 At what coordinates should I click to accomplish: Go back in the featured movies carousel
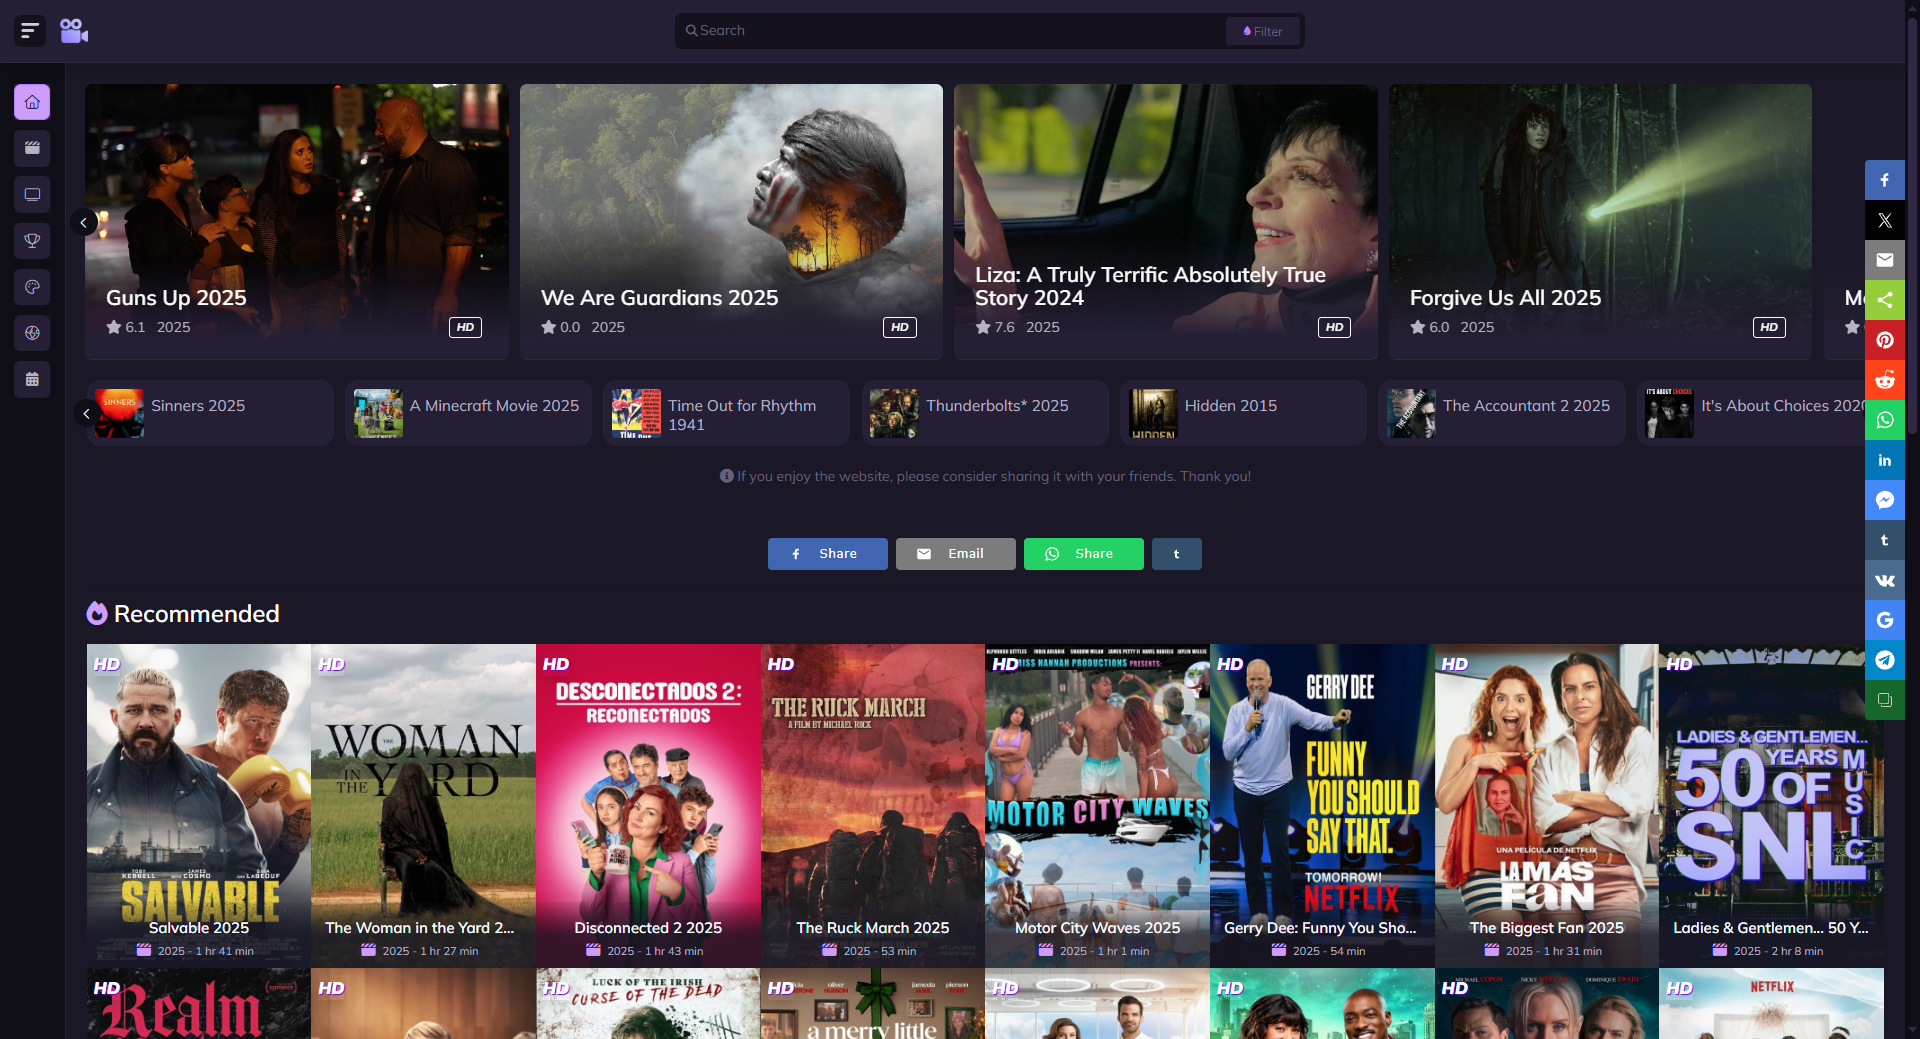coord(85,222)
